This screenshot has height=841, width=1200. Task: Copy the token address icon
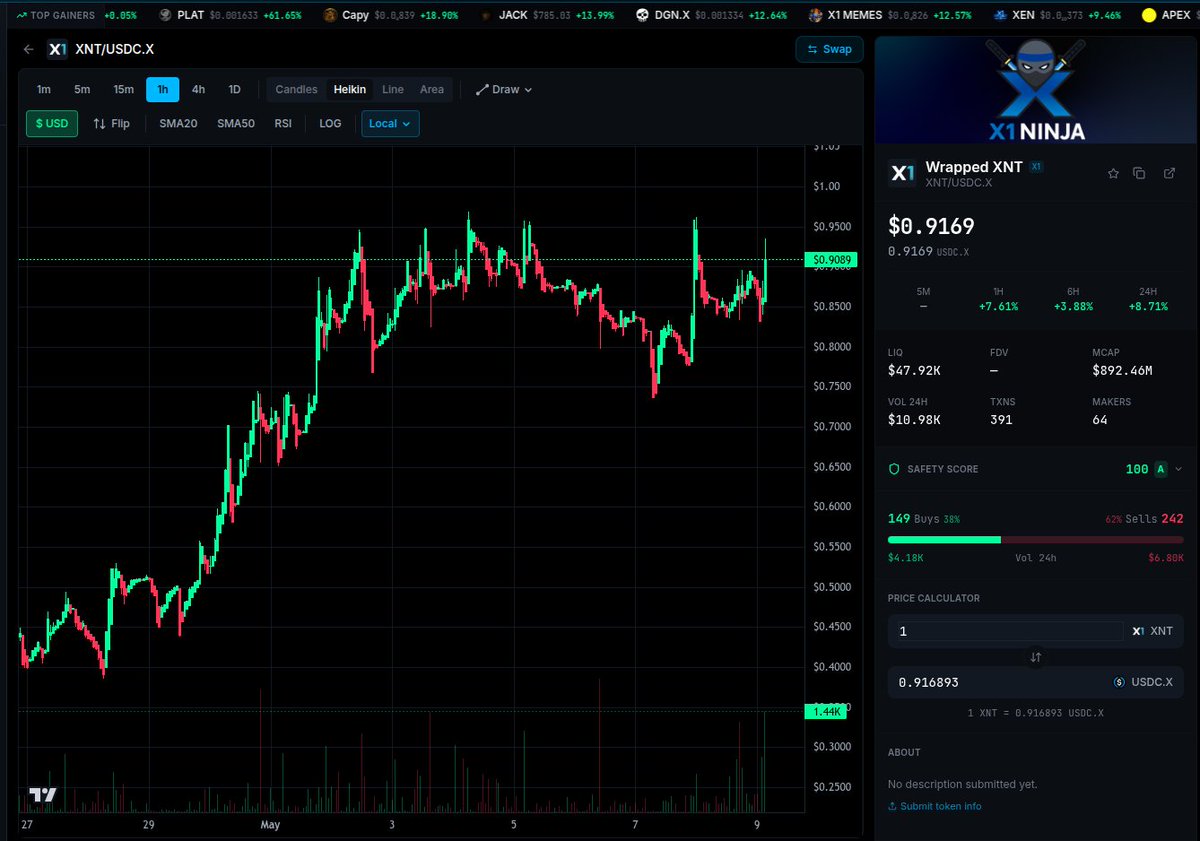(x=1139, y=173)
